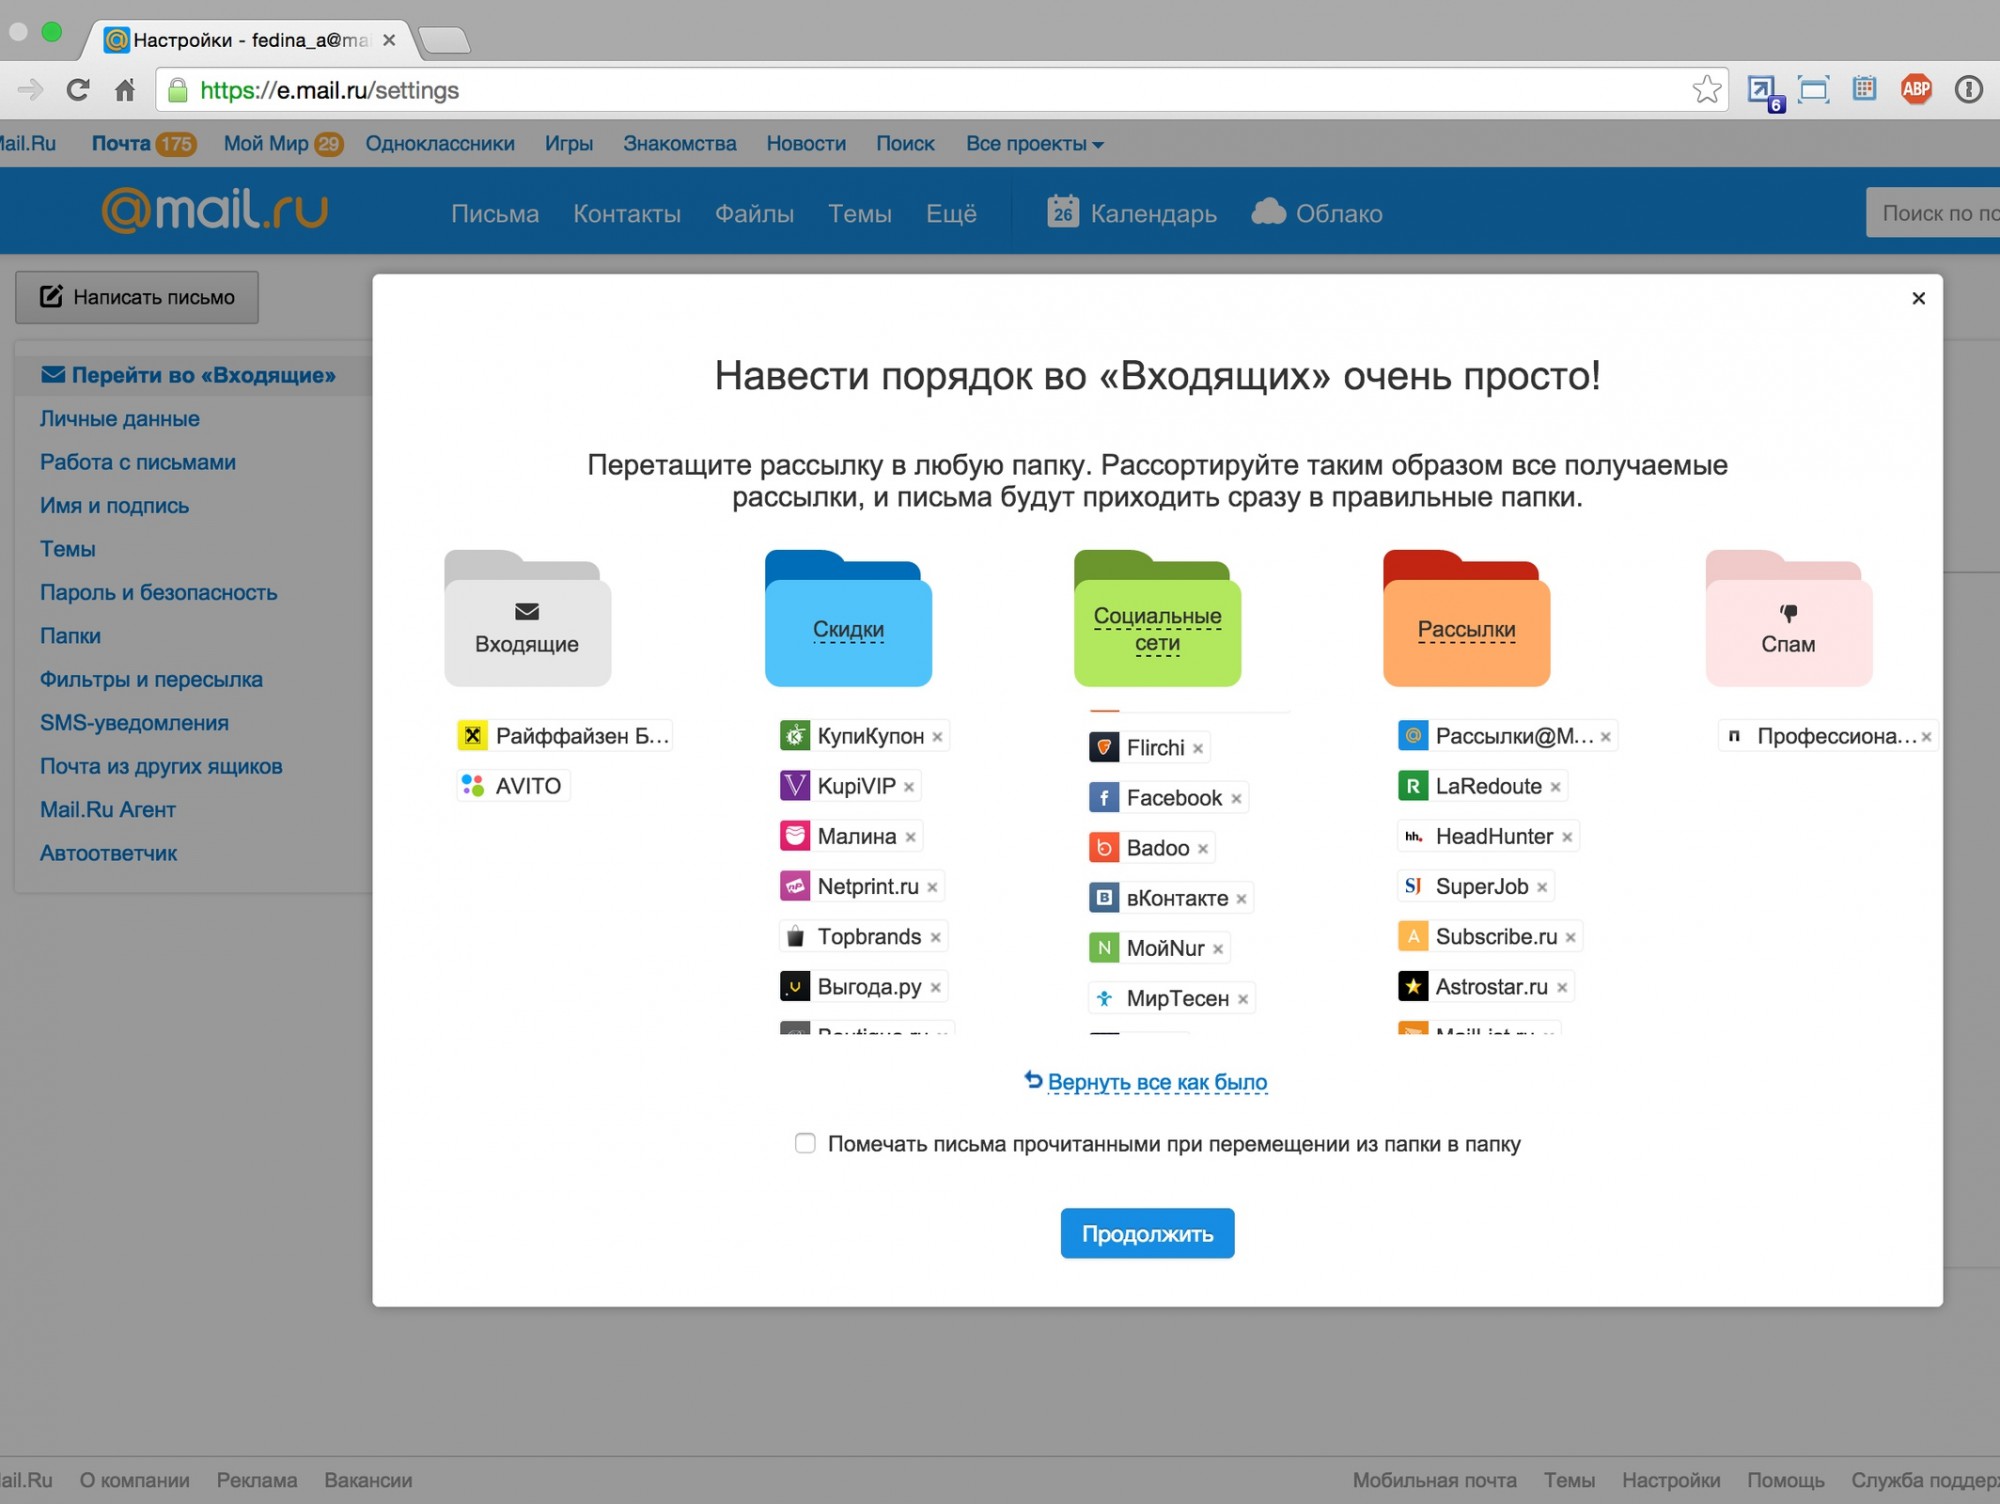Viewport: 2000px width, 1504px height.
Task: Click Вернуть всё как было reset link
Action: (x=1150, y=1082)
